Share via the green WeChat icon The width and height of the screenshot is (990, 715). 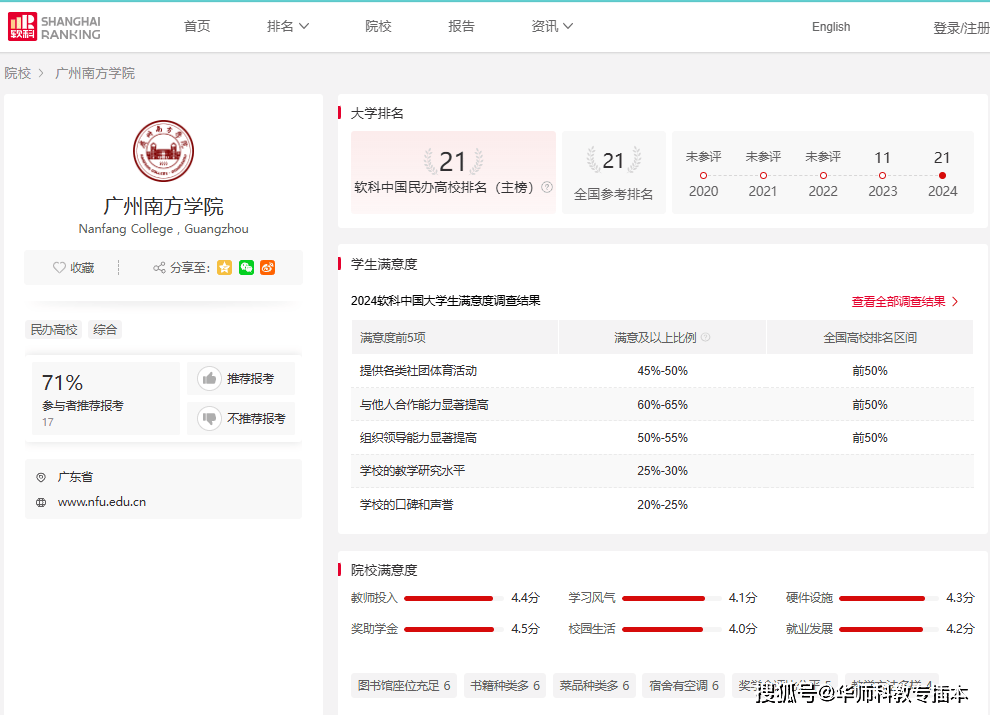(x=246, y=268)
